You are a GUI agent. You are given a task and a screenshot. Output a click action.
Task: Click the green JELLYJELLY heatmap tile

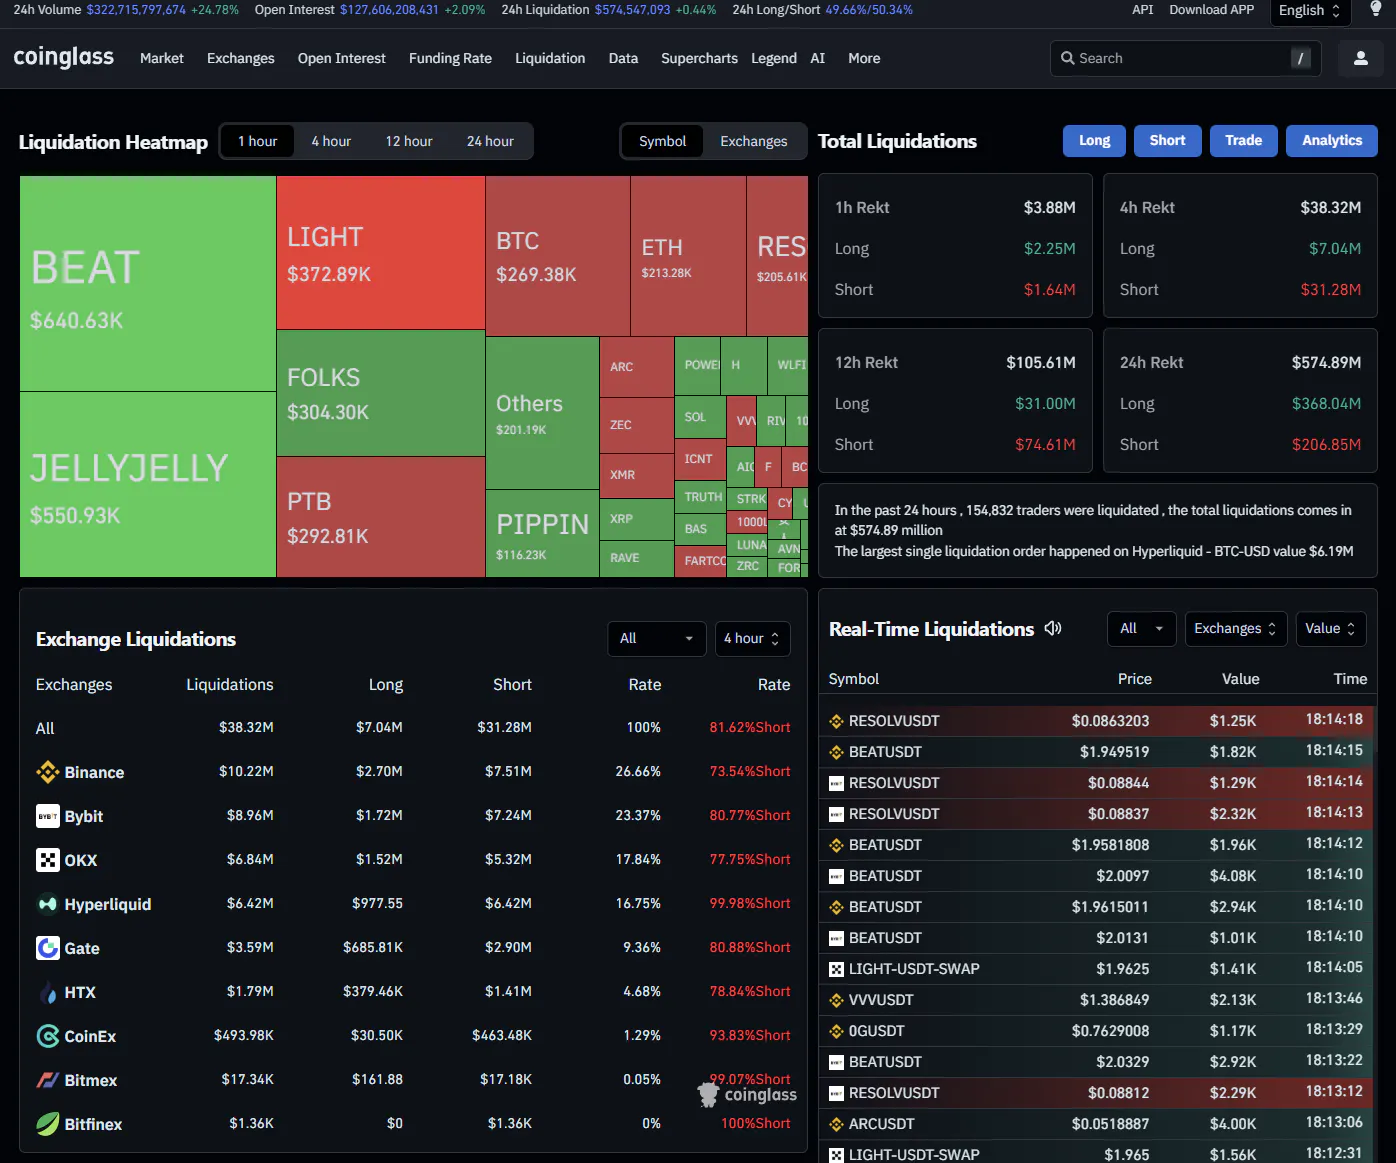coord(148,484)
